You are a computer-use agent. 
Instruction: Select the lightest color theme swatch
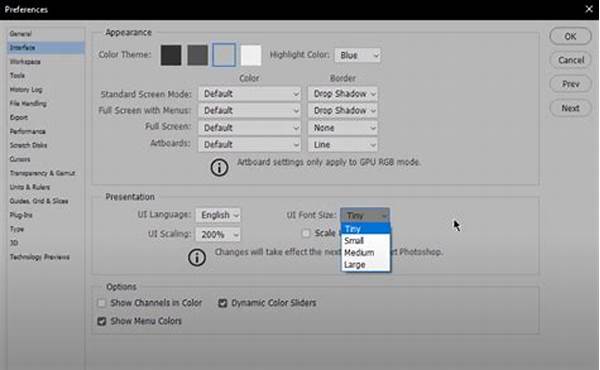point(251,55)
